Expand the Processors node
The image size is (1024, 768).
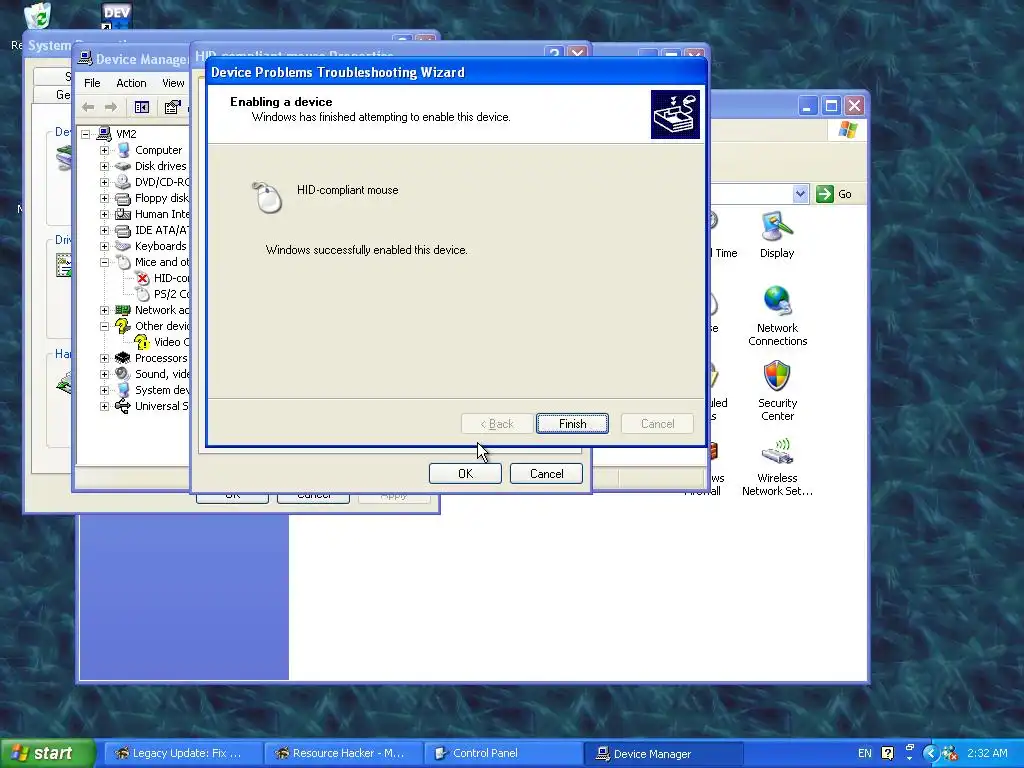[x=104, y=358]
